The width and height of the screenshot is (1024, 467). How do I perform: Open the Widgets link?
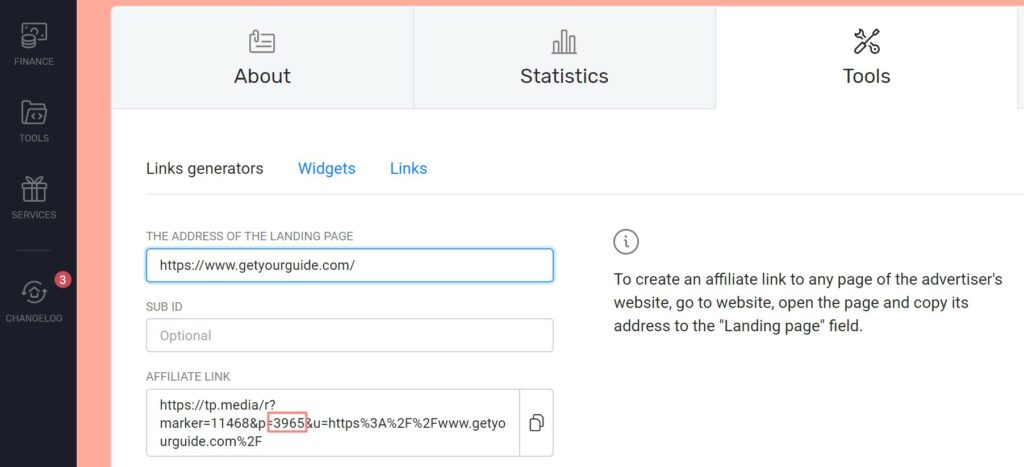click(327, 169)
